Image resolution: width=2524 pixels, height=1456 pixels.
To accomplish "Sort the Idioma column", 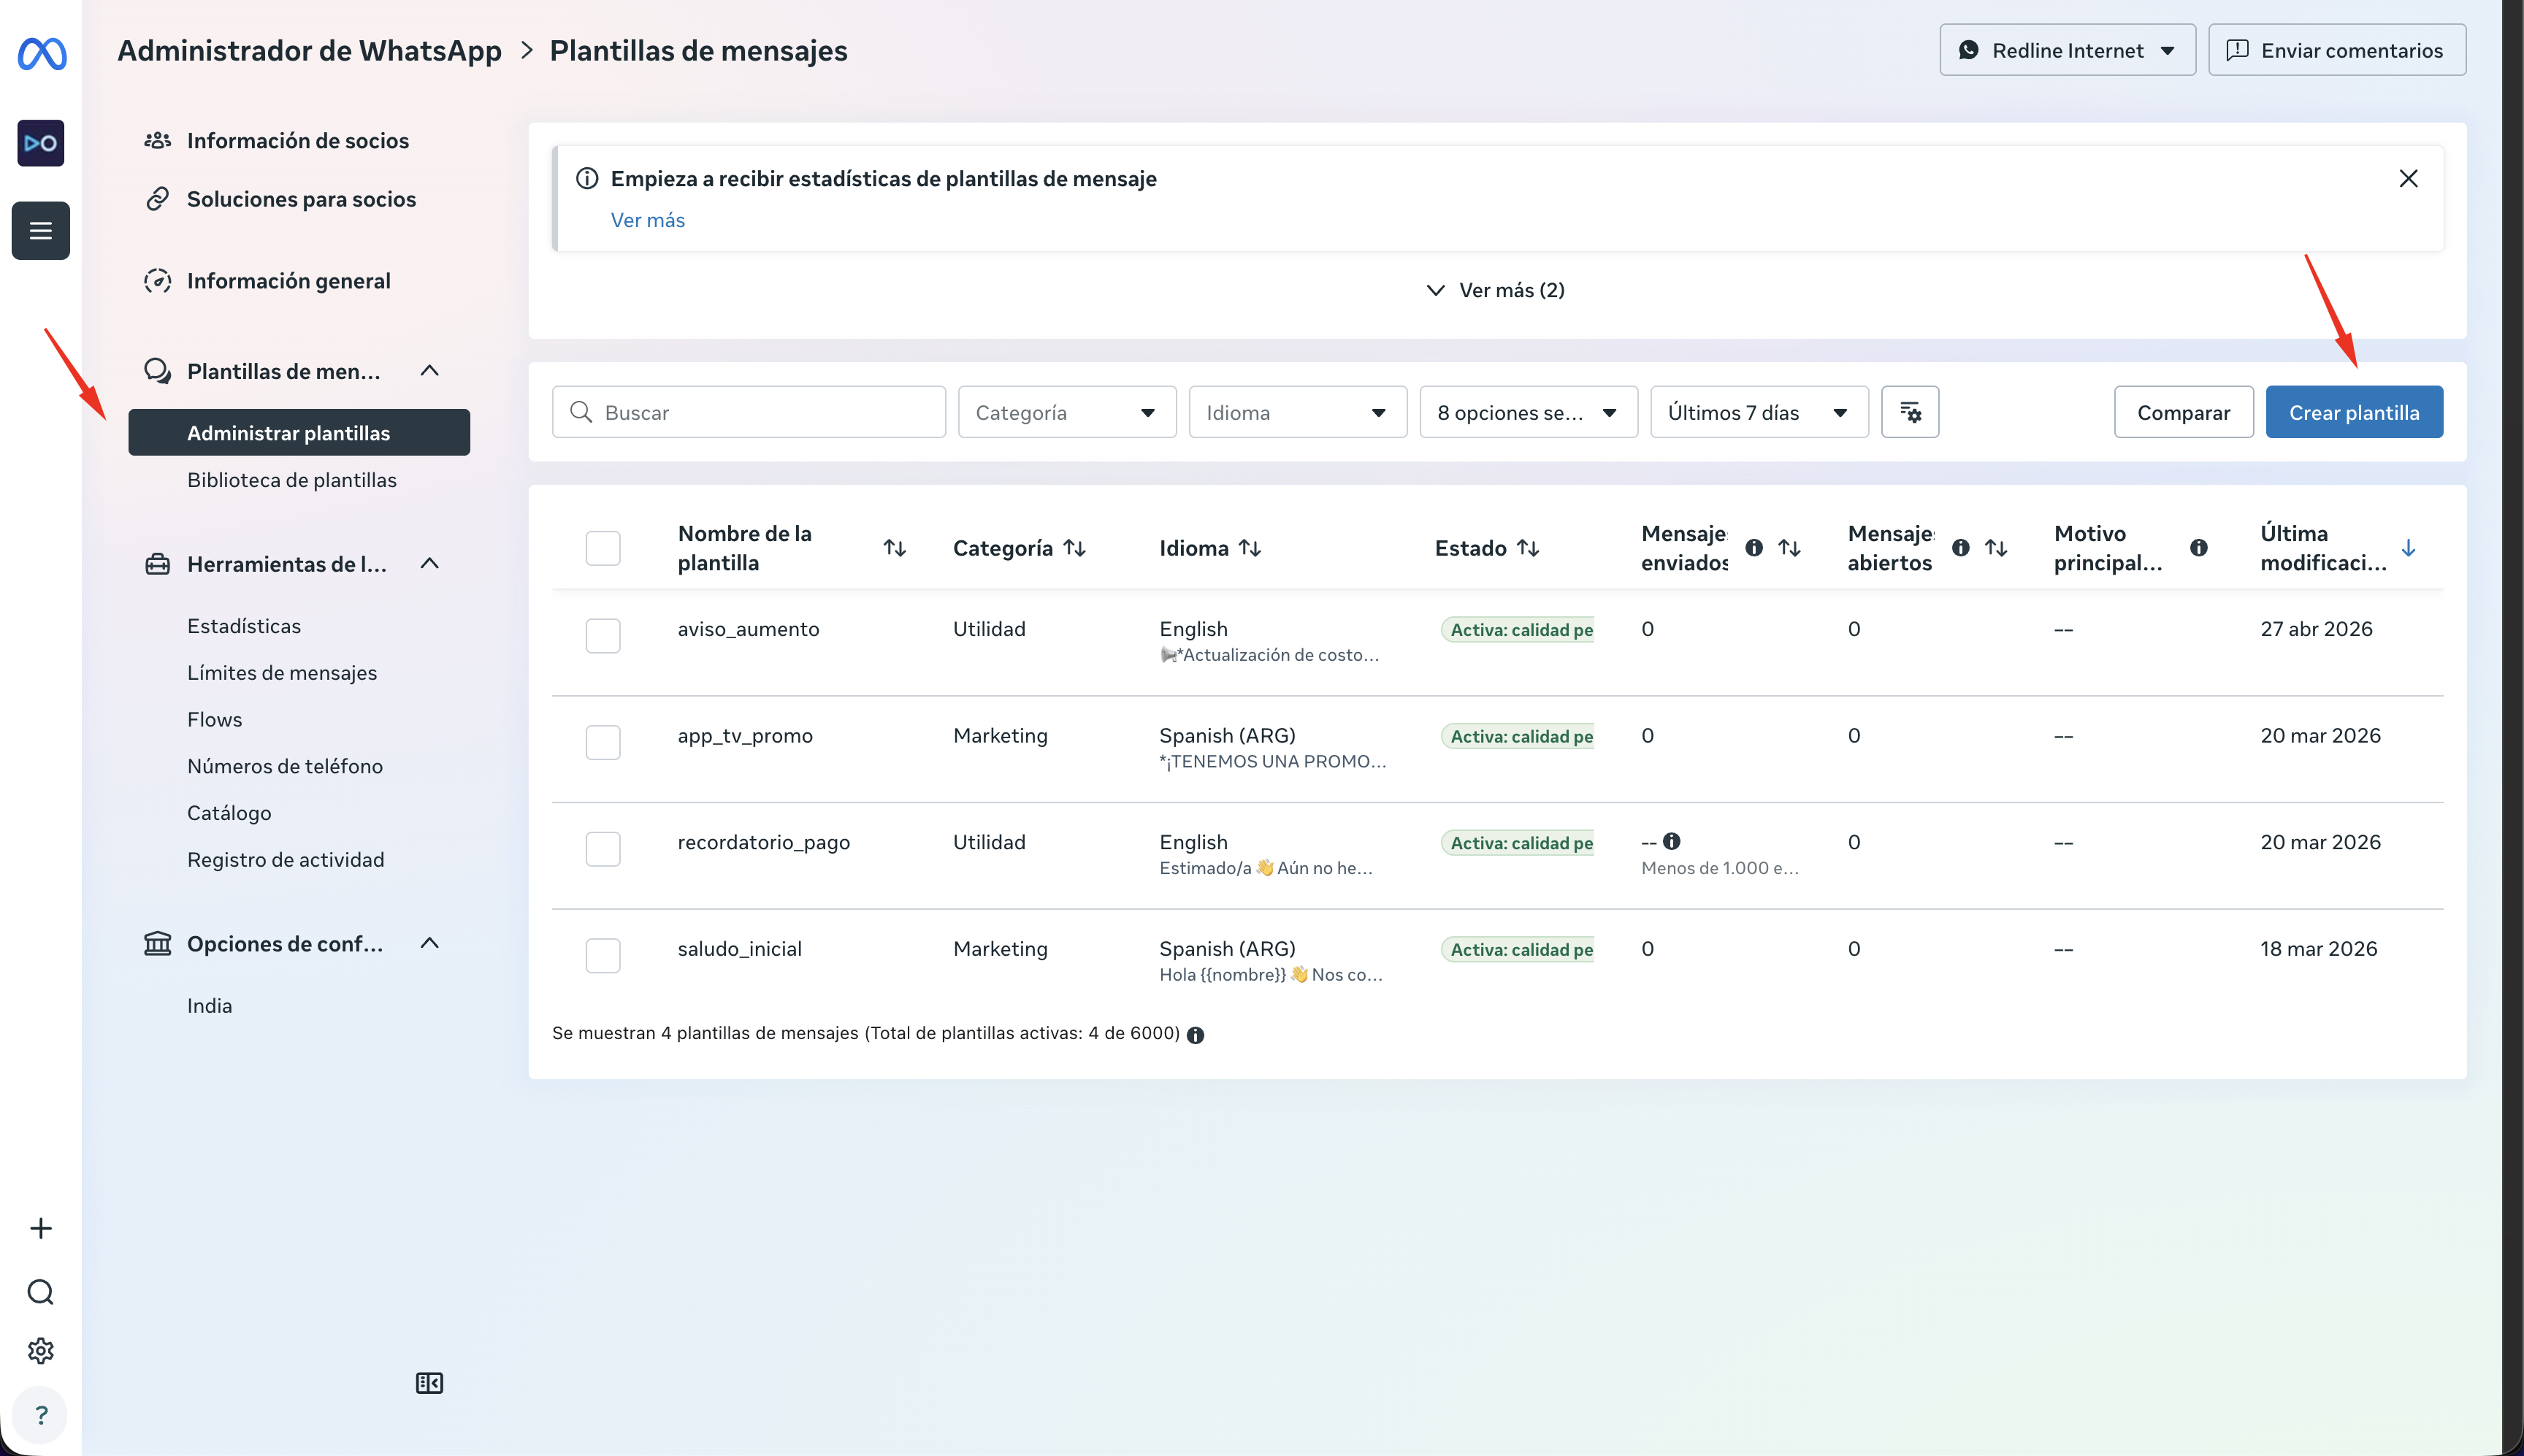I will [1250, 548].
